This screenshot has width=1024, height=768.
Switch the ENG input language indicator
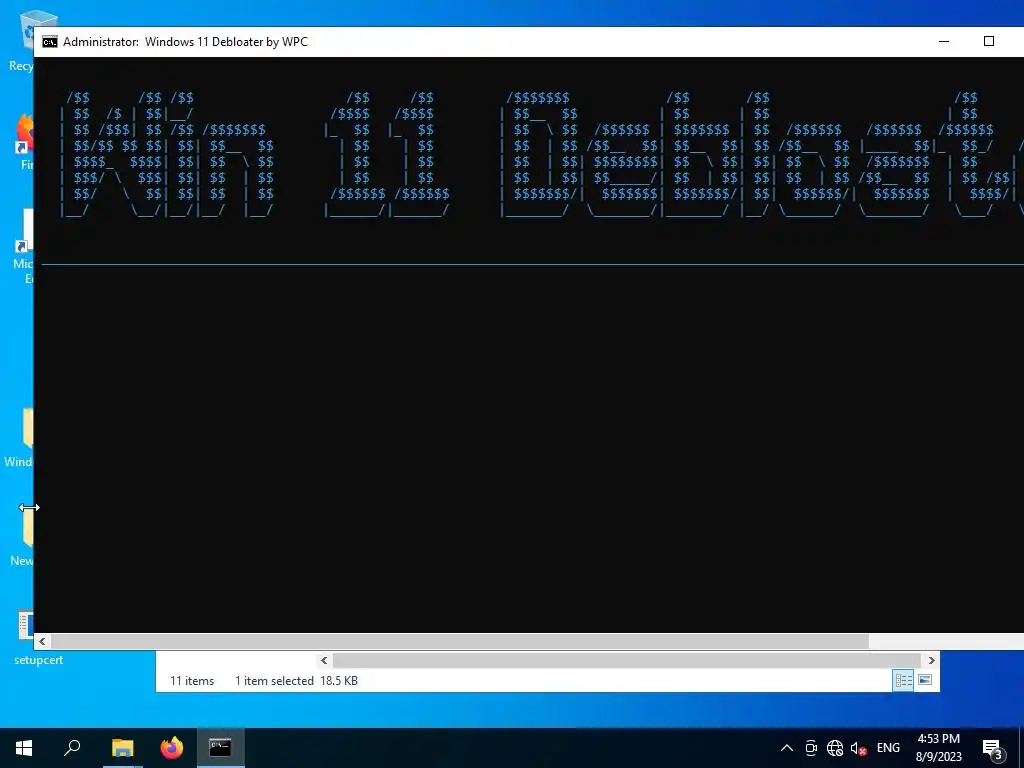click(x=888, y=748)
